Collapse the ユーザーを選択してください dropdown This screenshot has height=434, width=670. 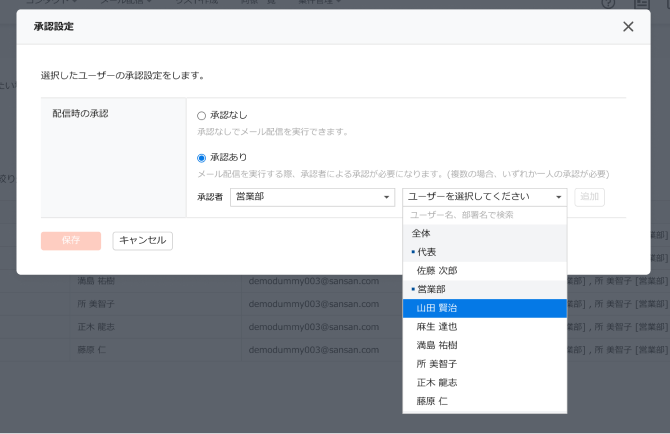[484, 197]
